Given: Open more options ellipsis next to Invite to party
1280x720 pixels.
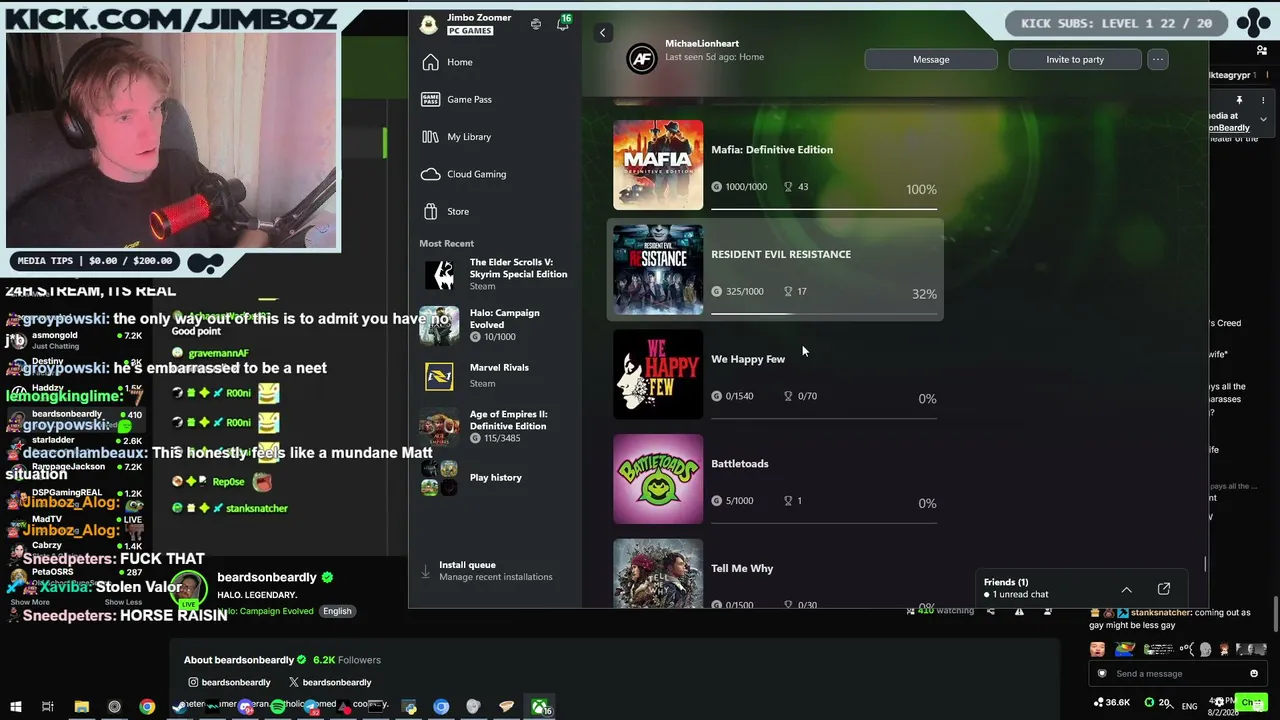Looking at the screenshot, I should pos(1158,59).
